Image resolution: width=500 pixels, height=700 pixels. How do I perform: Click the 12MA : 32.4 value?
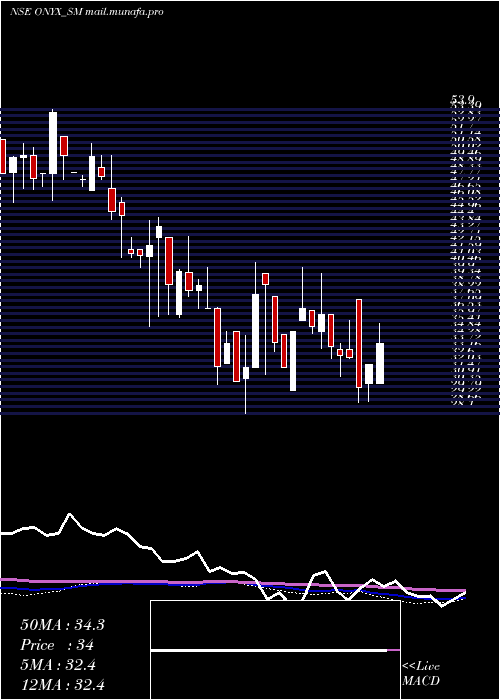pos(62,685)
